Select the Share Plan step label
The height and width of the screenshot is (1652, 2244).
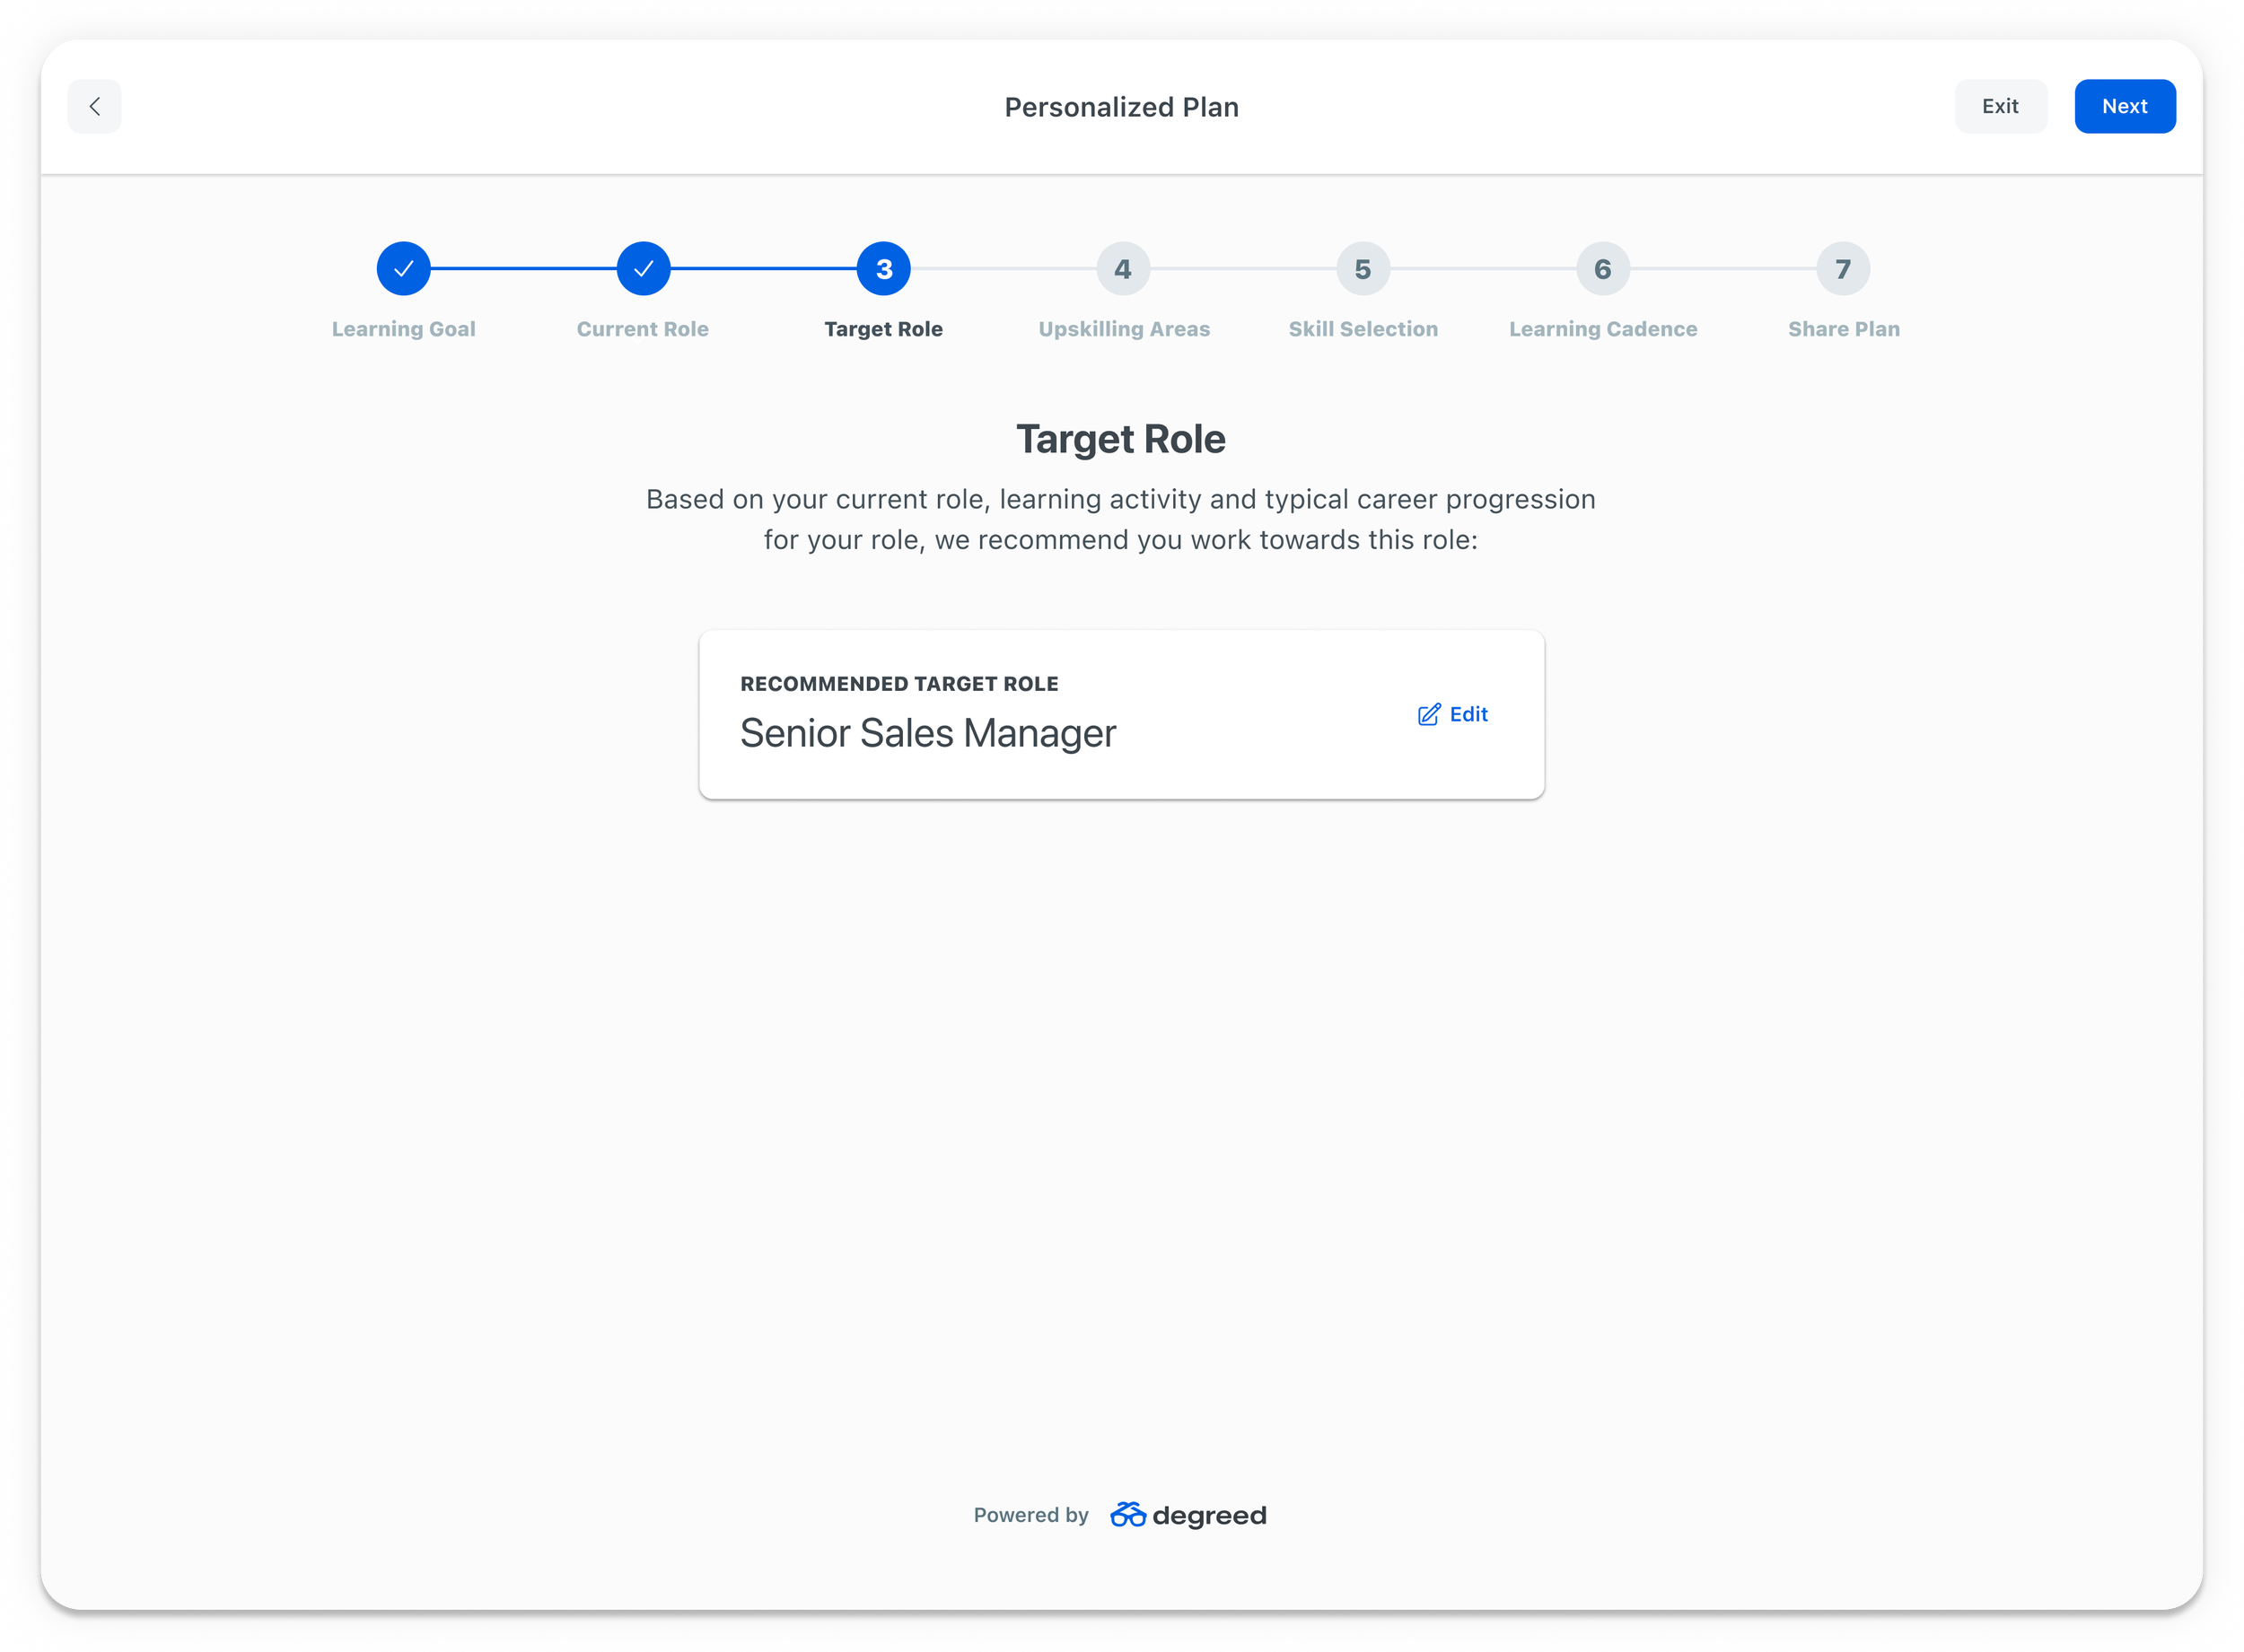tap(1843, 329)
